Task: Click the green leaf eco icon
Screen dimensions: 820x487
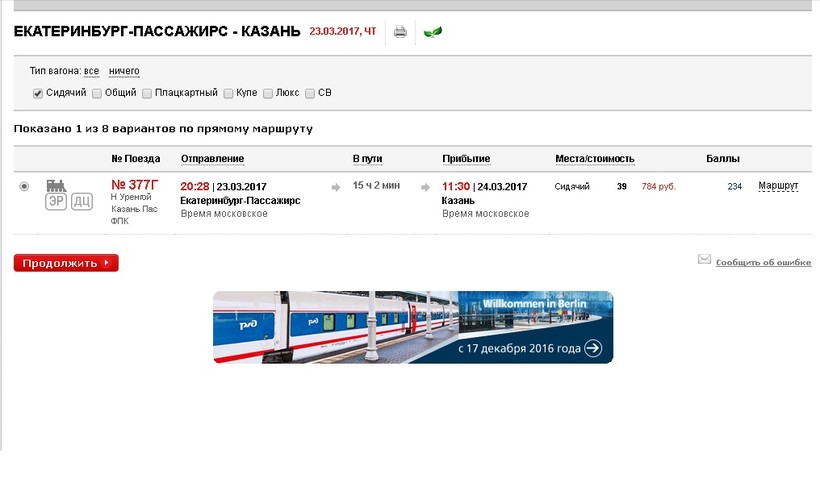Action: 433,31
